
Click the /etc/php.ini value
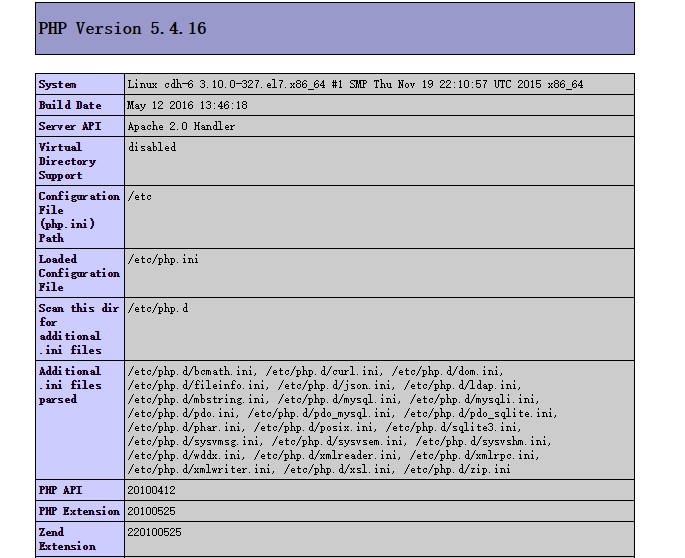tap(163, 259)
